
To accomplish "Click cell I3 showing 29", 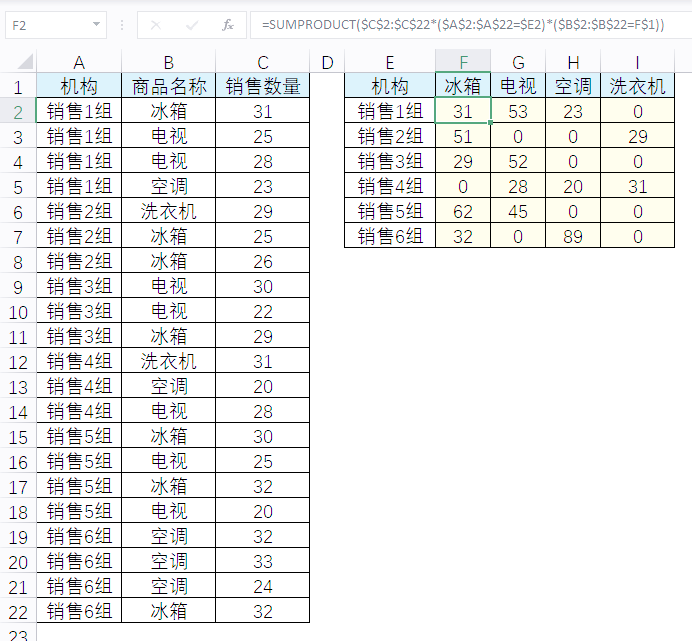I will point(637,136).
